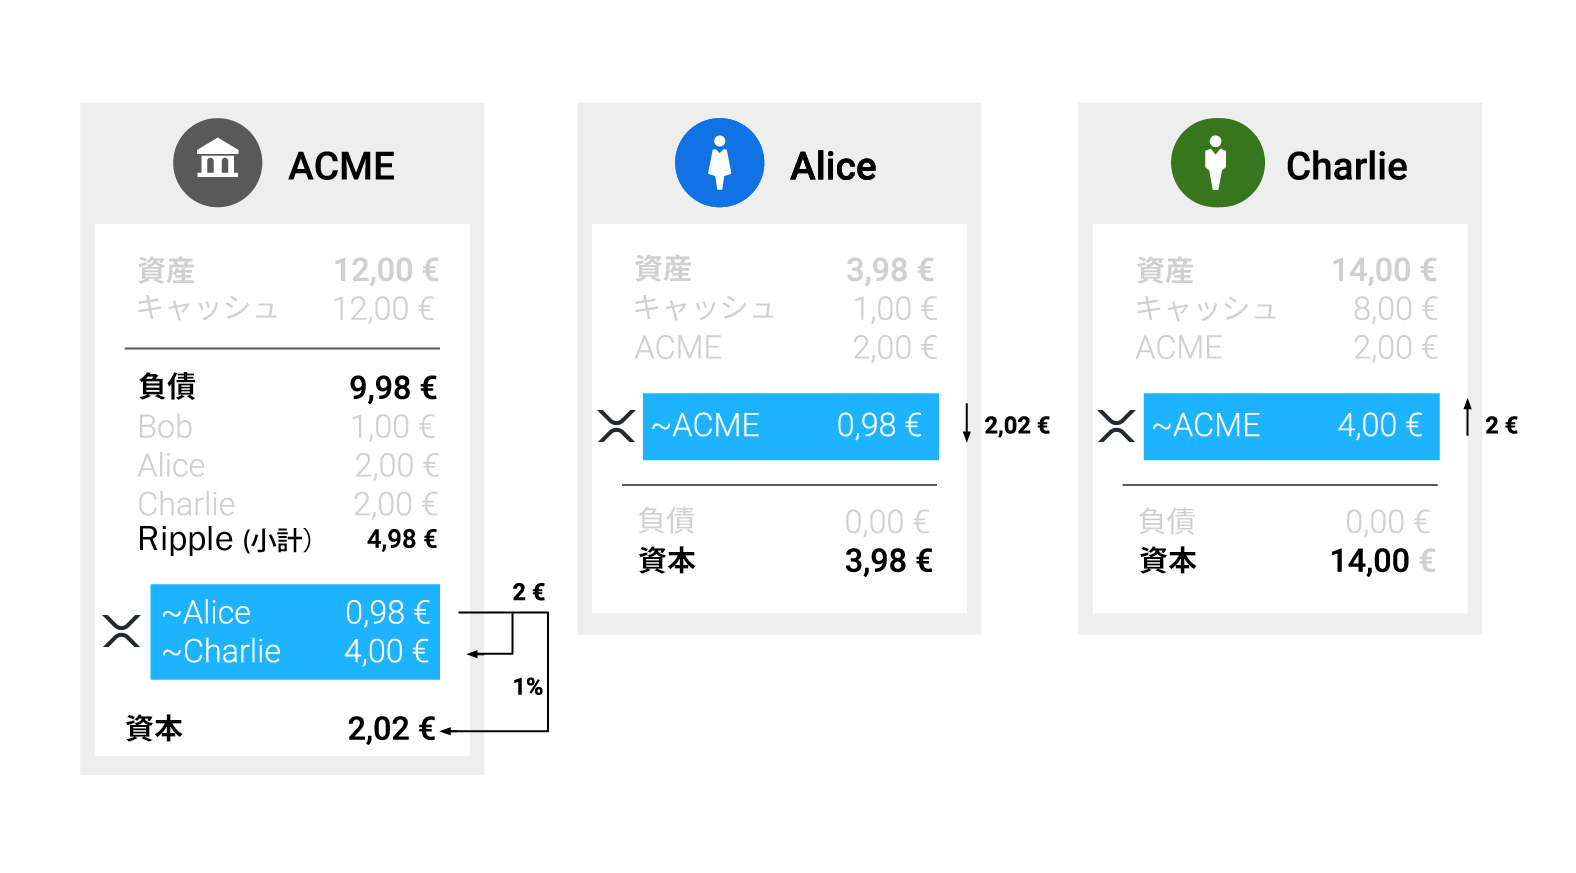Select the ~Charlie 4,00 € row
The width and height of the screenshot is (1576, 873).
[295, 652]
